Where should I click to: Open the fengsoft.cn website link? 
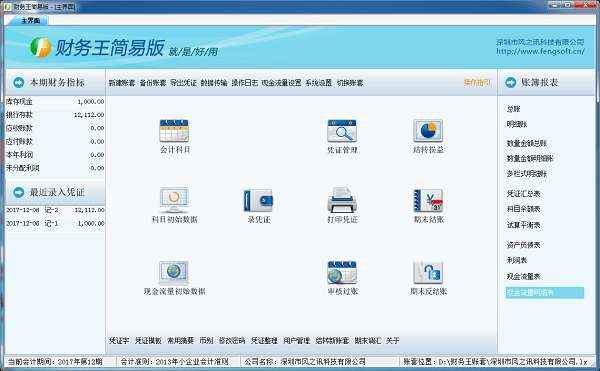coord(540,51)
